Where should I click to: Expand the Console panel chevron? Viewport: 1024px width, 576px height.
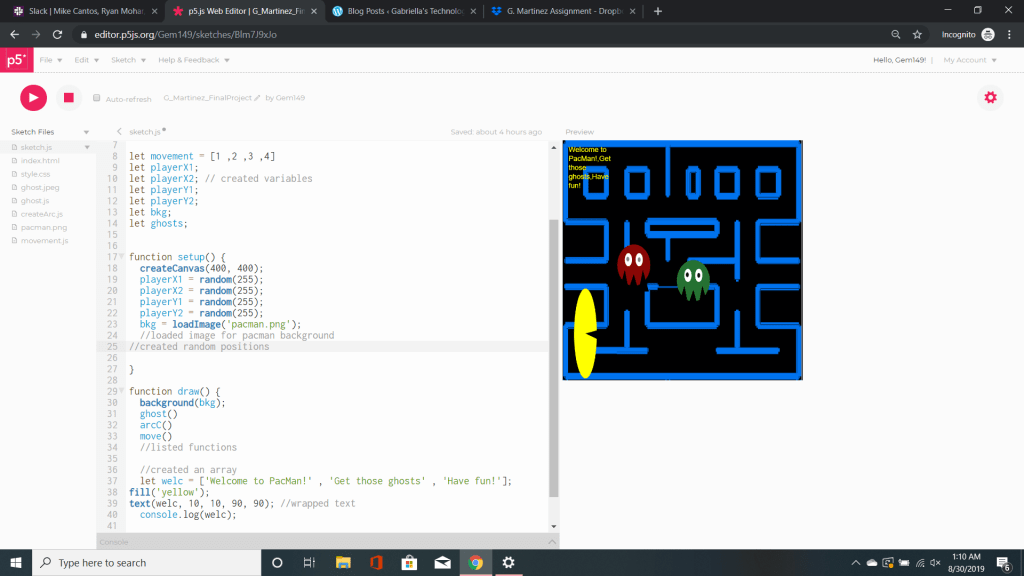551,542
